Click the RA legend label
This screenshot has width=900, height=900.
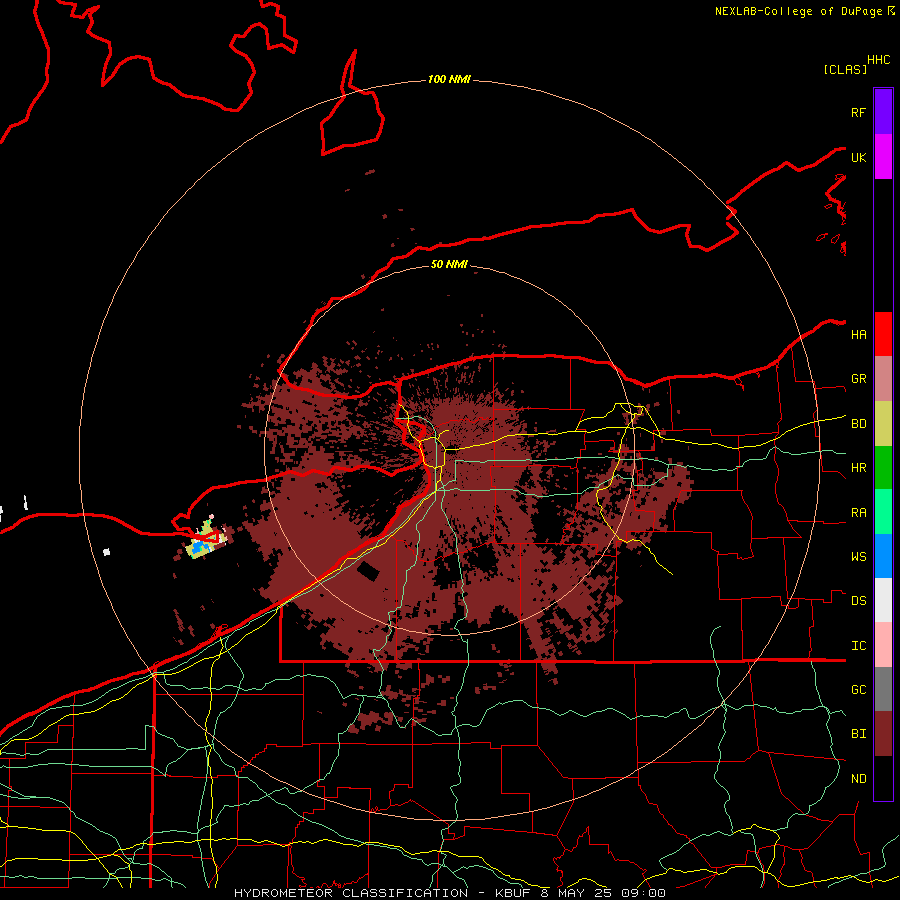(858, 513)
